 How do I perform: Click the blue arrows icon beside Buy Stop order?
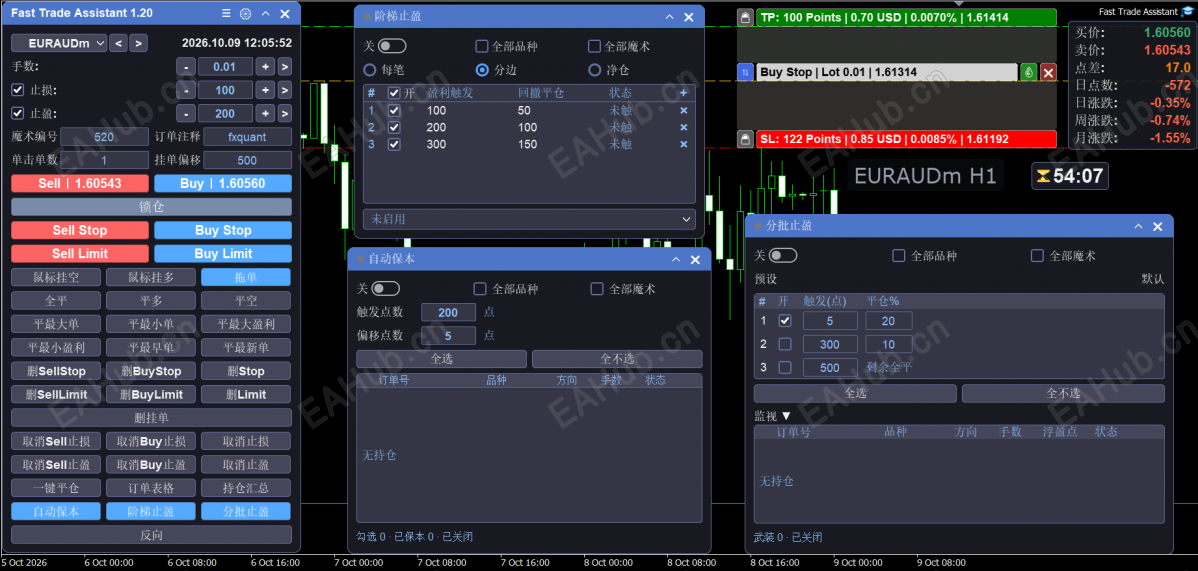click(746, 73)
